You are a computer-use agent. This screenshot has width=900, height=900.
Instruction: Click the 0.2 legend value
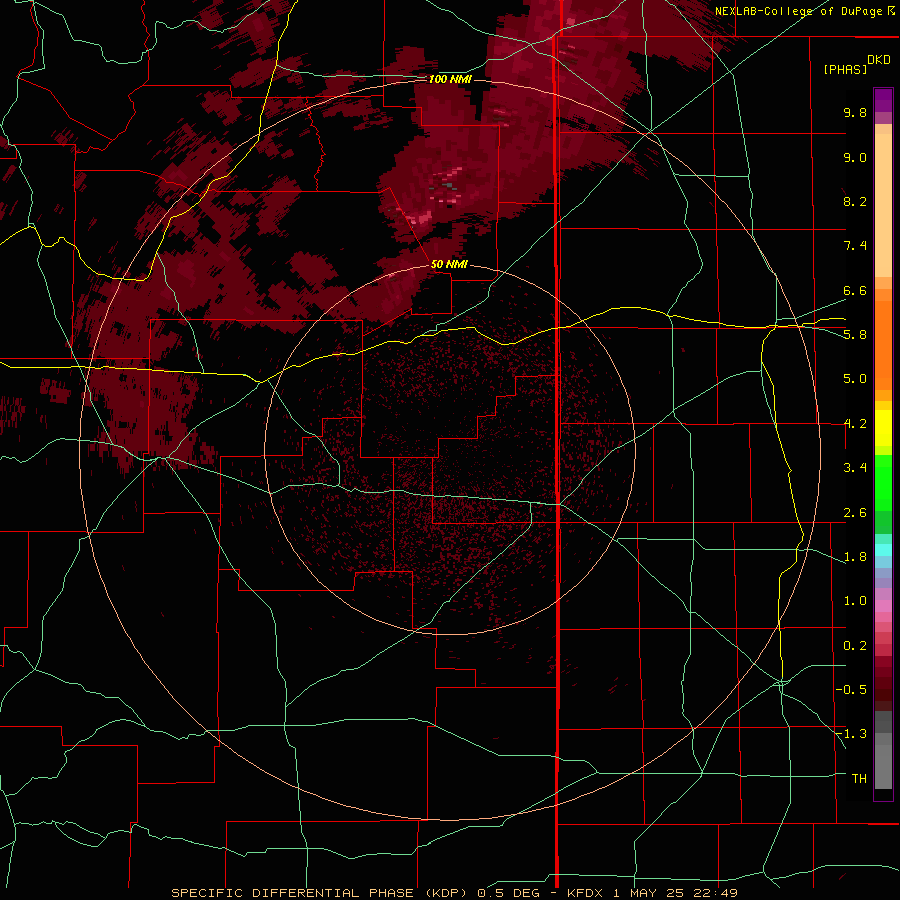tap(855, 646)
